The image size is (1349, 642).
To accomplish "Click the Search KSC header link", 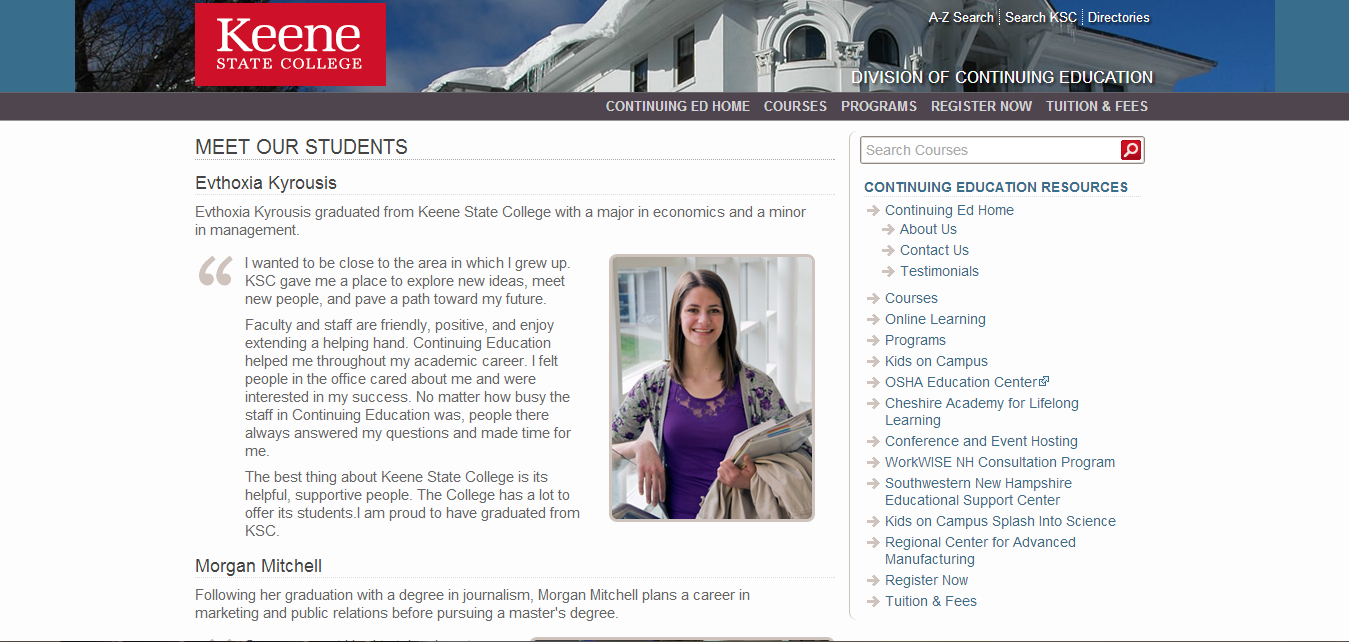I will pos(1040,17).
